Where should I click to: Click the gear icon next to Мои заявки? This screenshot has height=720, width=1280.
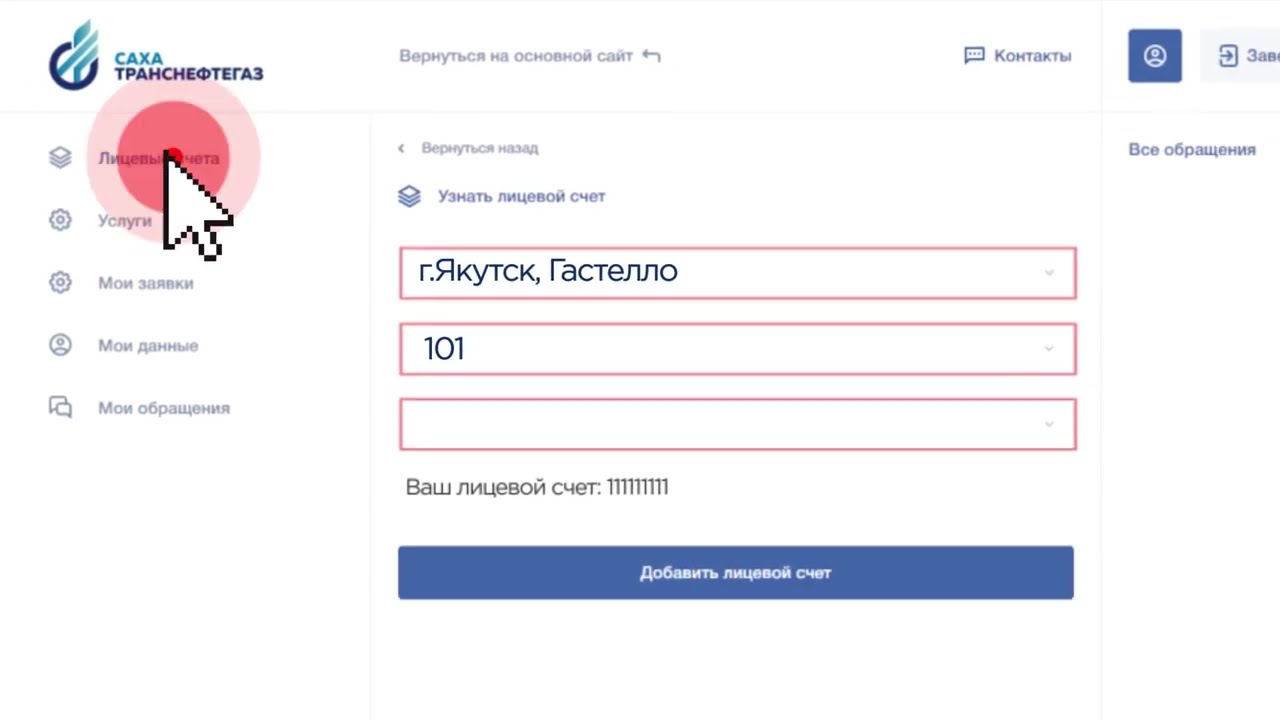(x=60, y=283)
